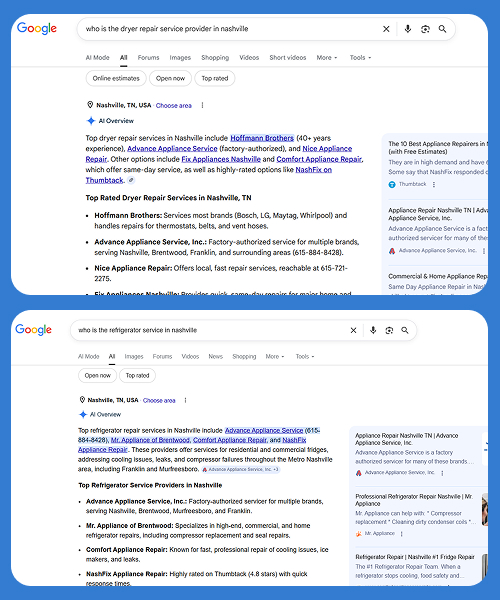
Task: Submit the refrigerator service search with magnifier
Action: pyautogui.click(x=405, y=330)
